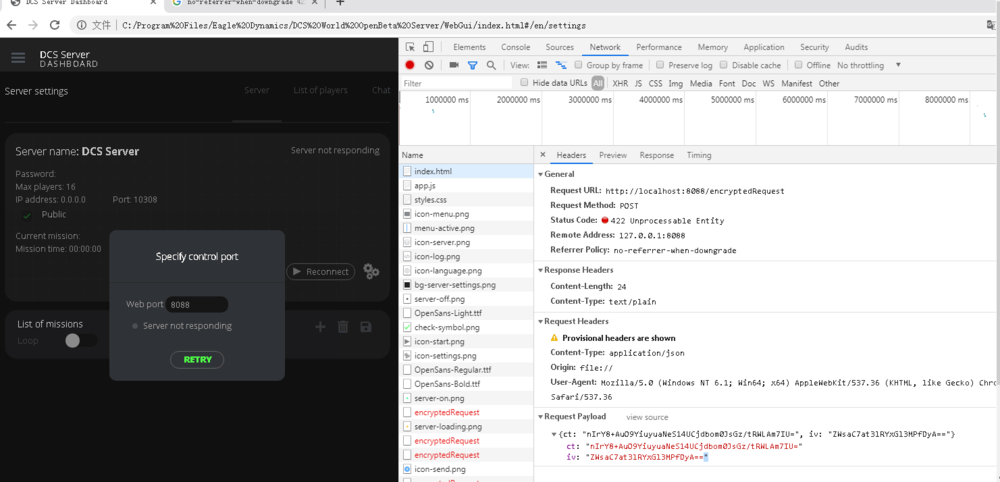The width and height of the screenshot is (1000, 482).
Task: Open network search with magnifier icon
Action: [491, 65]
